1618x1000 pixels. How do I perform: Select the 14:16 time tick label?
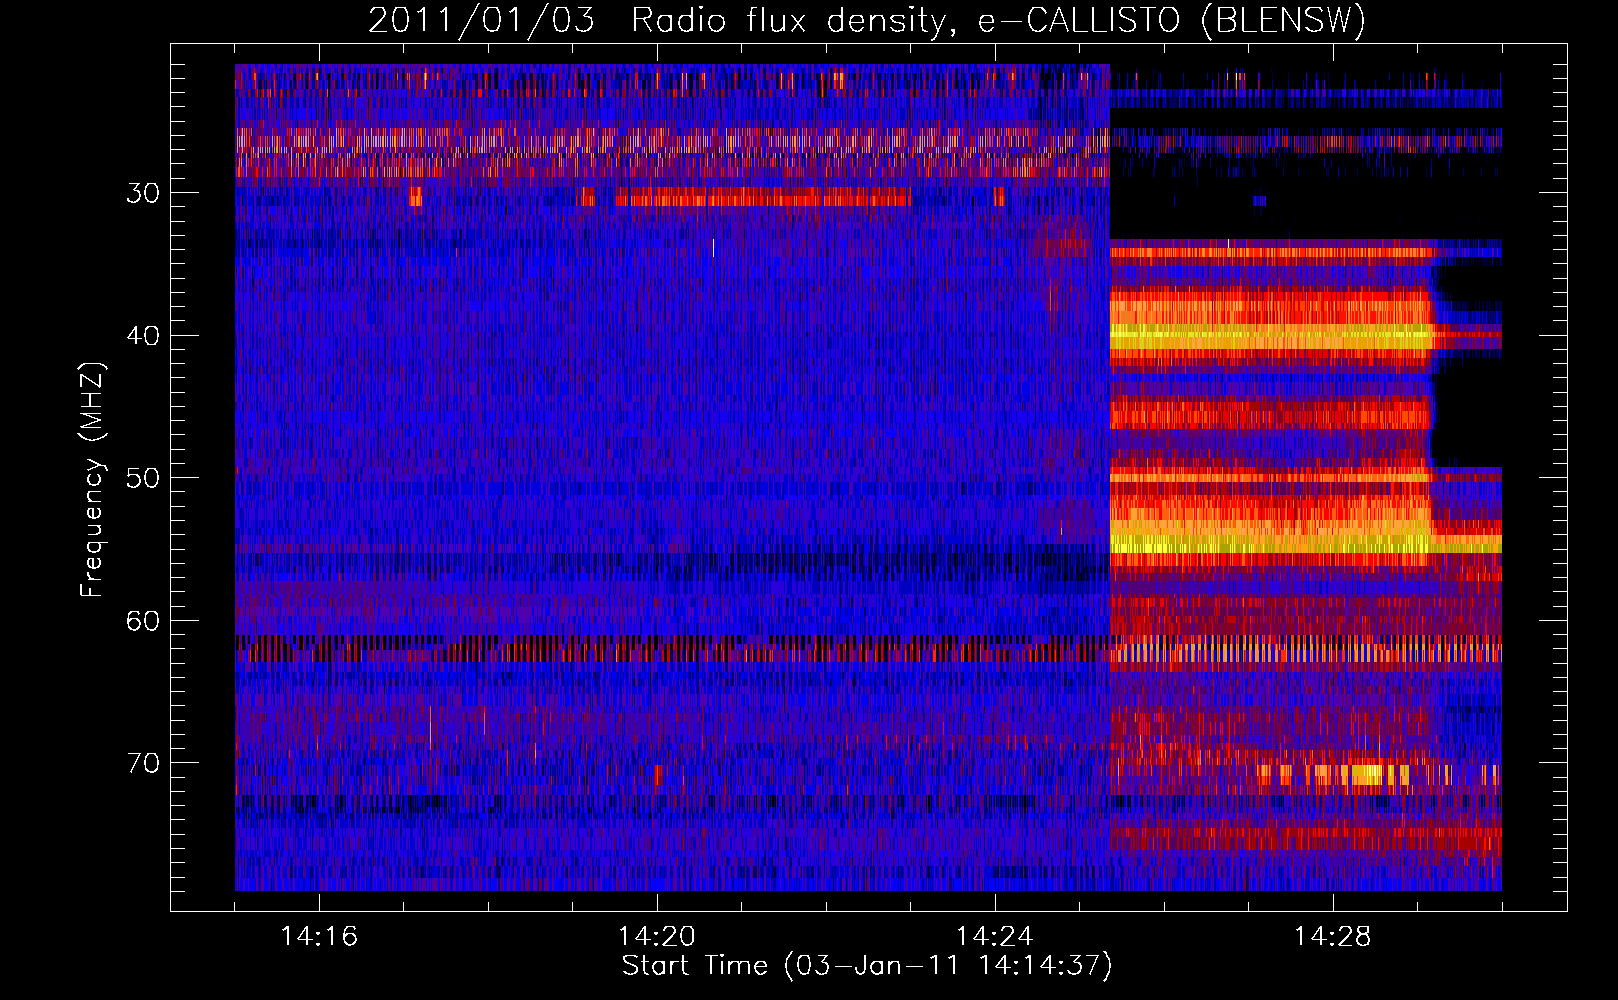coord(319,936)
